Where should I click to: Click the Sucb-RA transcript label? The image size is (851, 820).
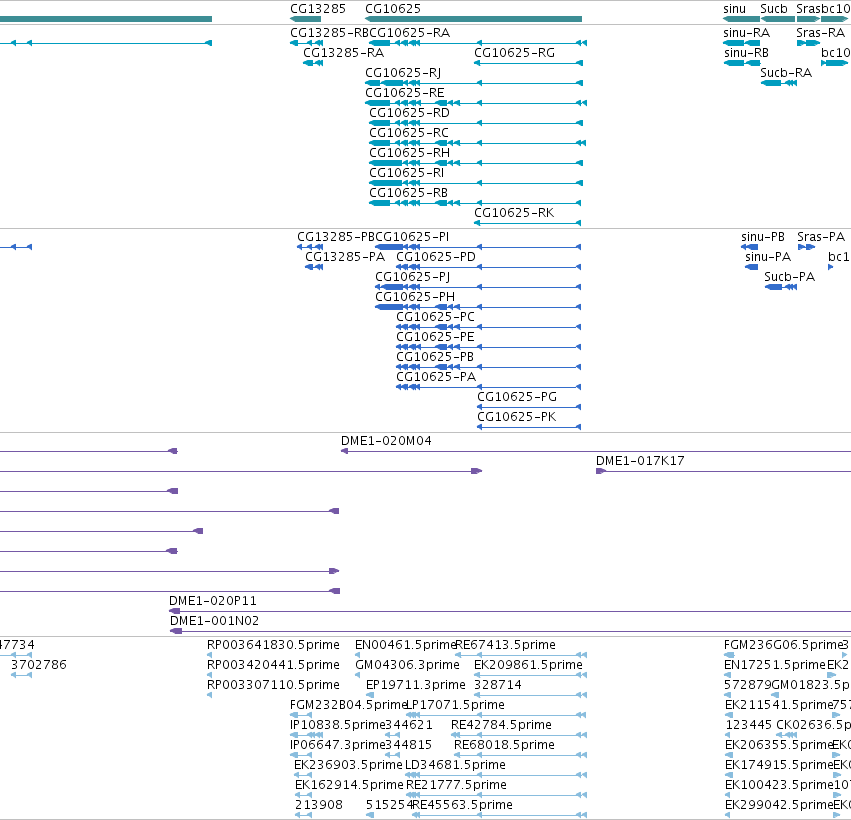click(x=786, y=73)
